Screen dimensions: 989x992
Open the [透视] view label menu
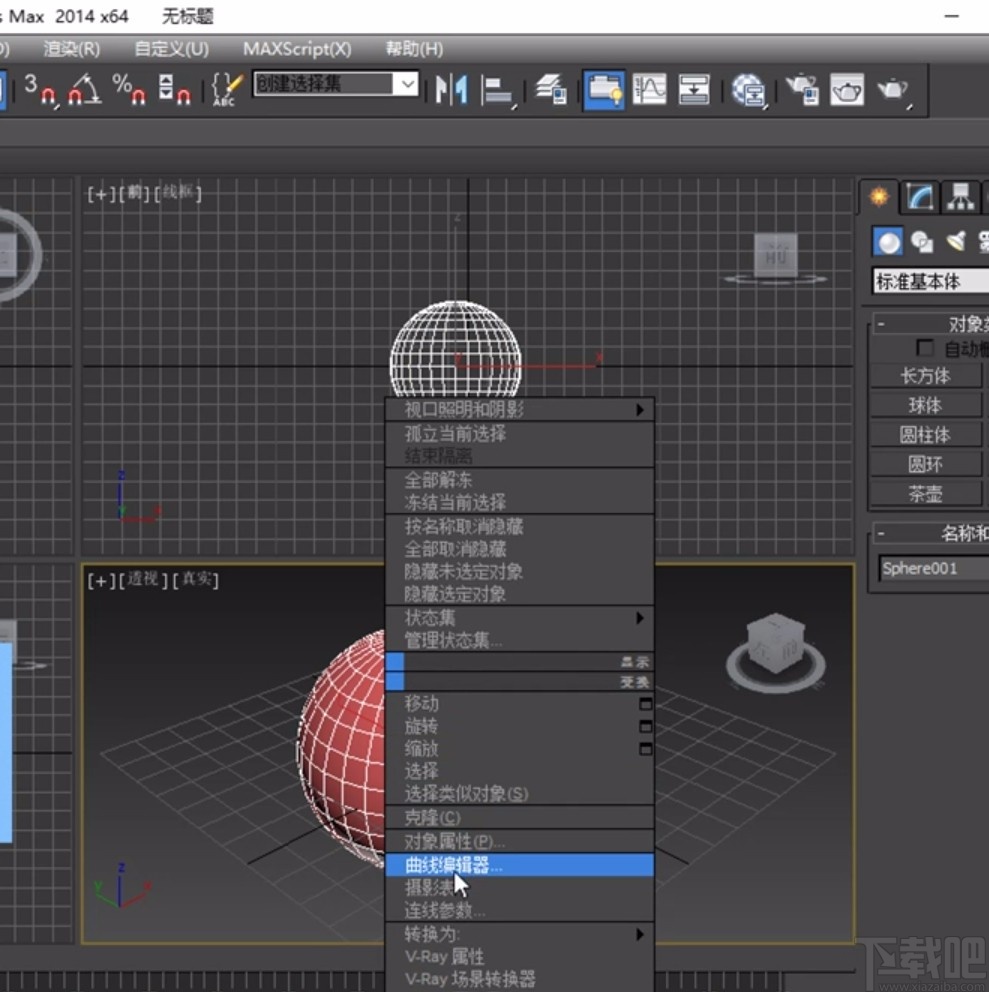143,579
